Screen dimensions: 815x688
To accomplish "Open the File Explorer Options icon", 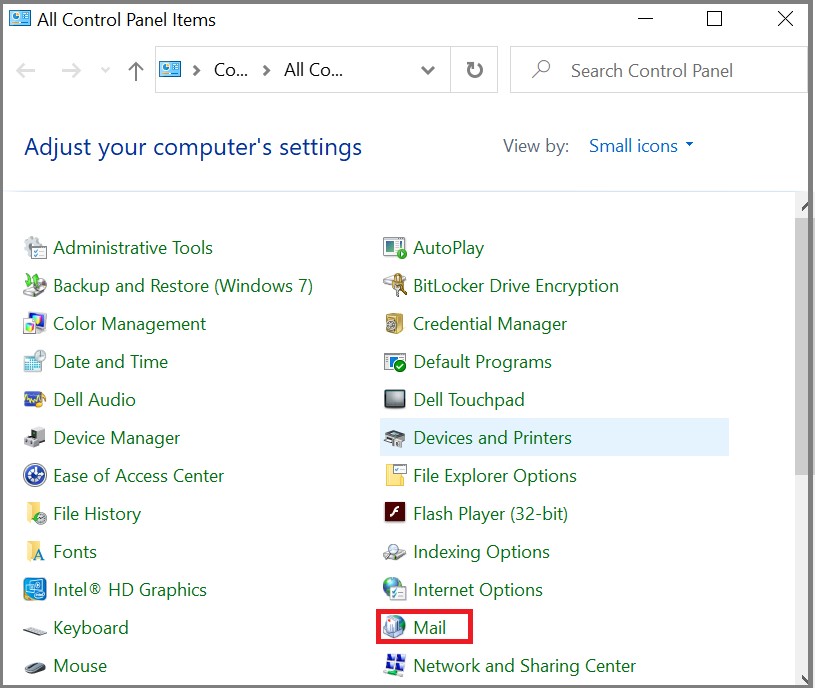I will tap(396, 475).
